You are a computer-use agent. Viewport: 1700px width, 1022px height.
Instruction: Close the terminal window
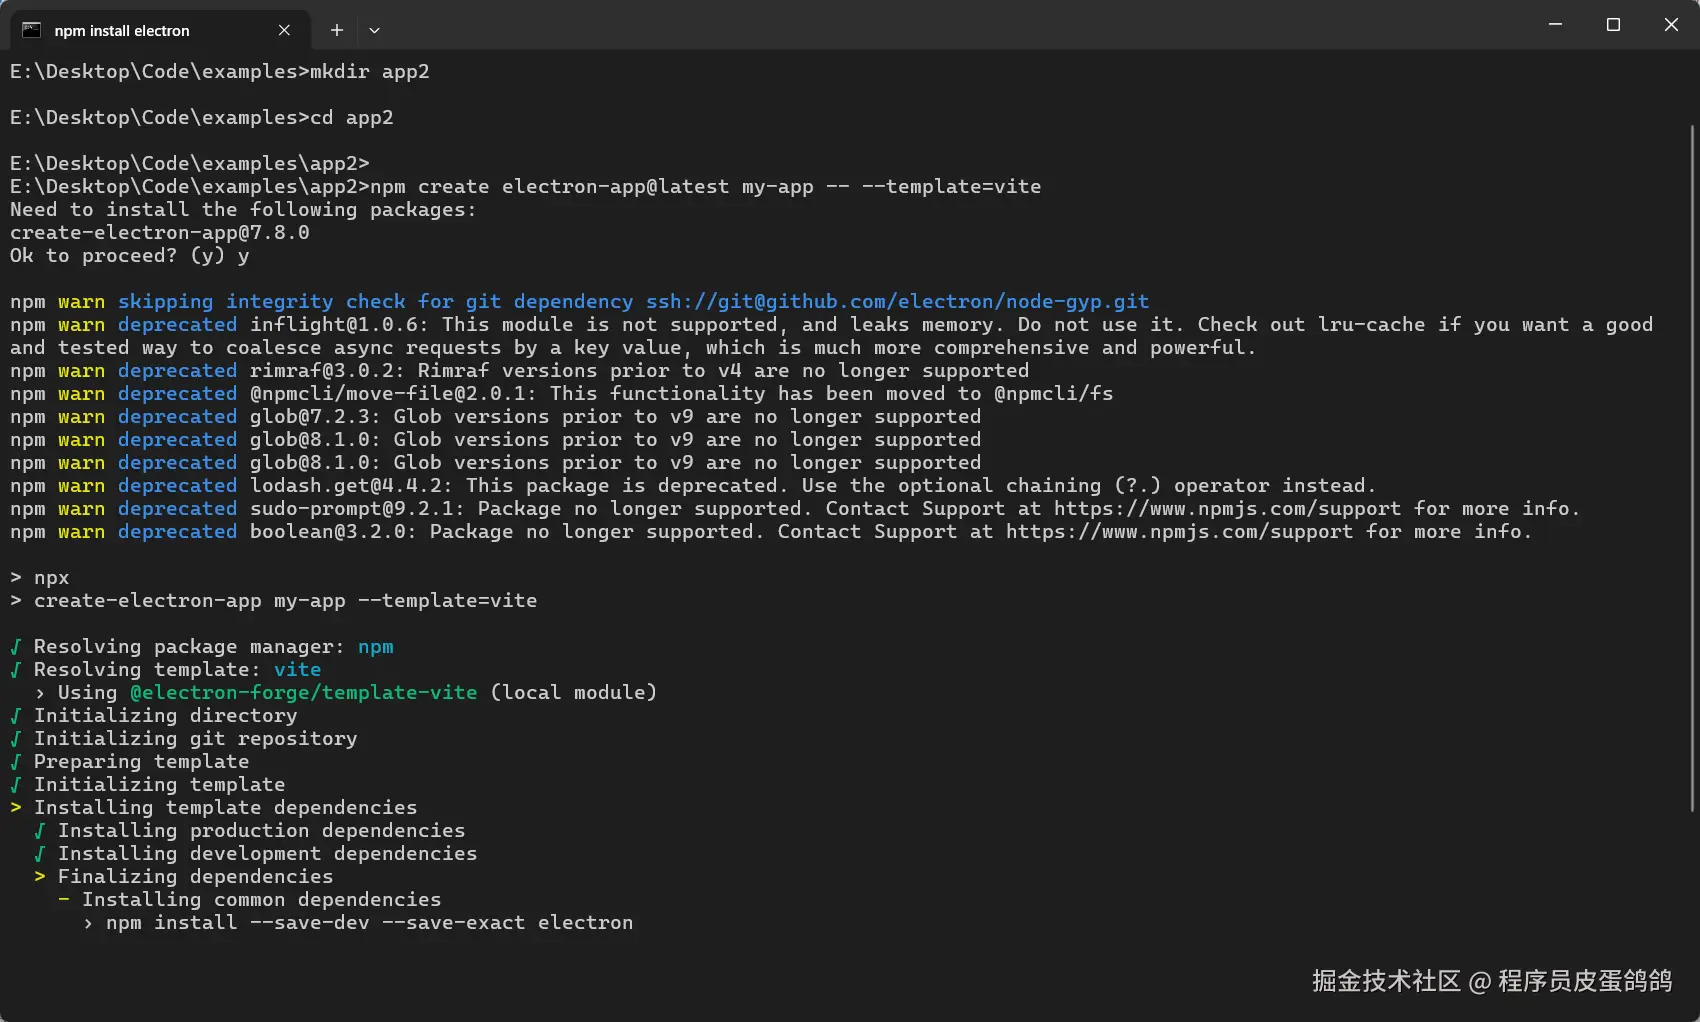1671,25
